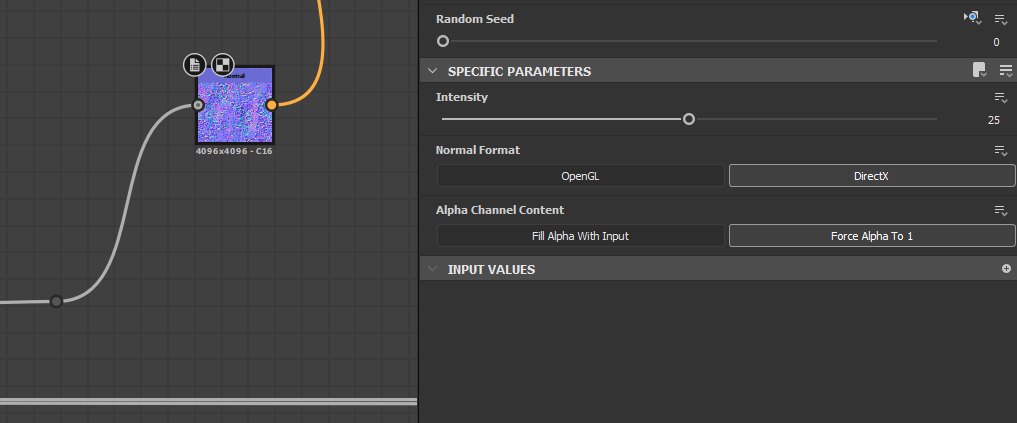
Task: Set Normal Format to OpenGL
Action: (x=580, y=175)
